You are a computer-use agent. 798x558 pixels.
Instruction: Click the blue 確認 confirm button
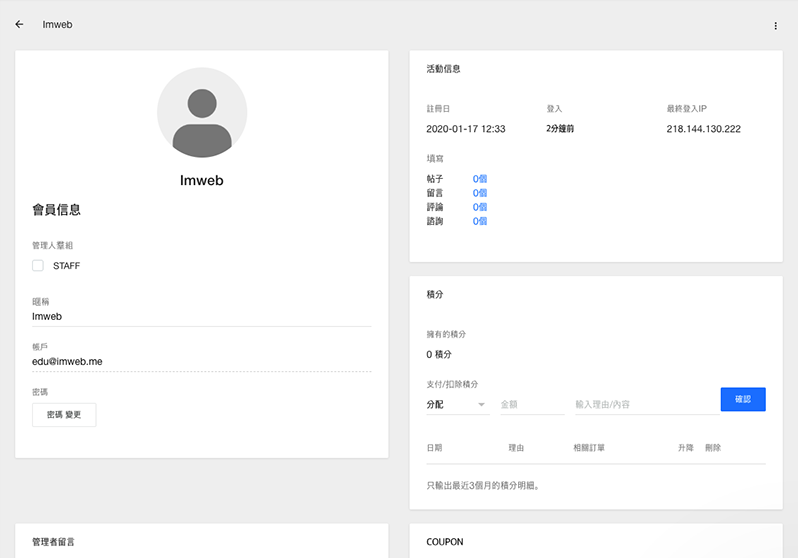pos(743,399)
